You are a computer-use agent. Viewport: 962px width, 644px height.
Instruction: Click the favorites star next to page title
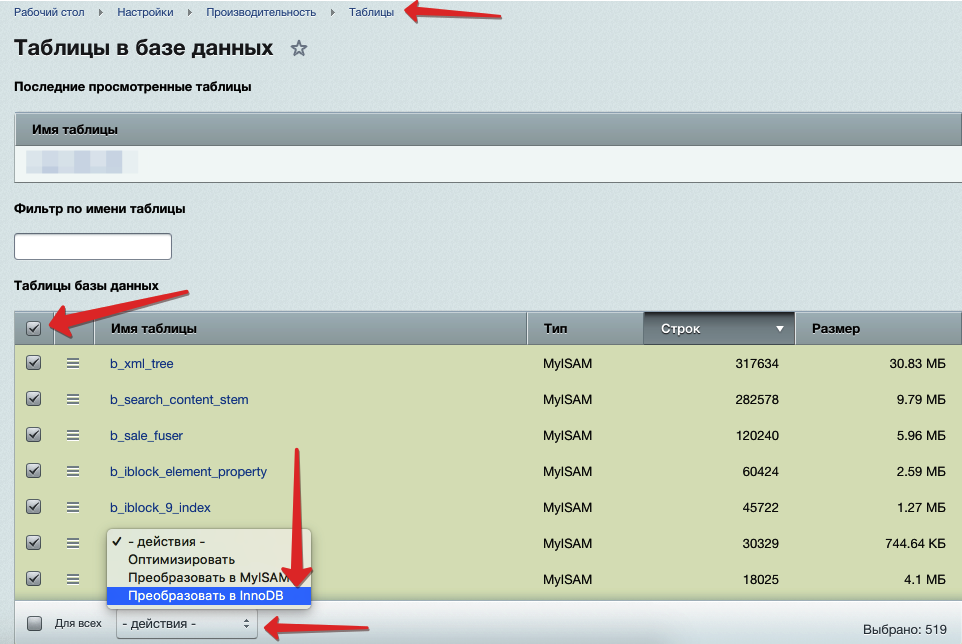(x=298, y=49)
